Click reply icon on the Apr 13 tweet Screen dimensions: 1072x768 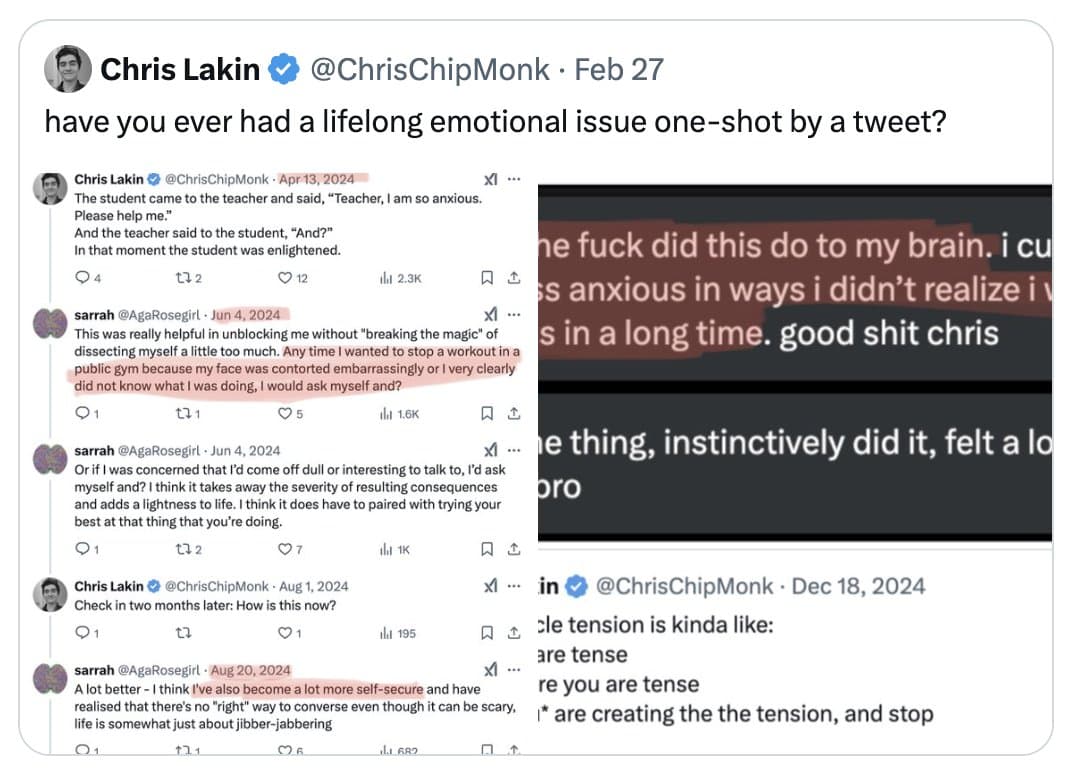82,279
